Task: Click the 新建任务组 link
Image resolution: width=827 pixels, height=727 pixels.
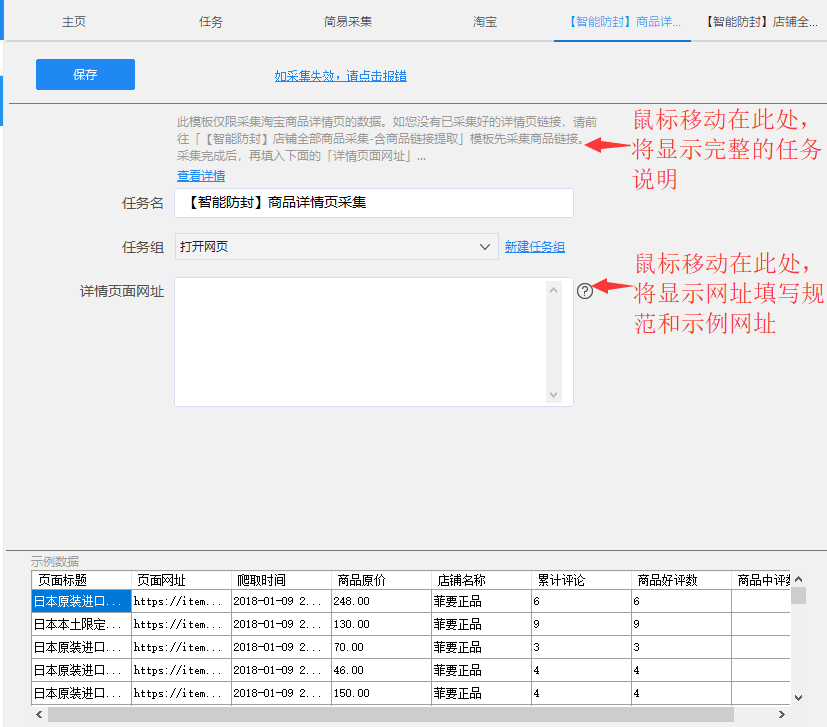Action: coord(534,246)
